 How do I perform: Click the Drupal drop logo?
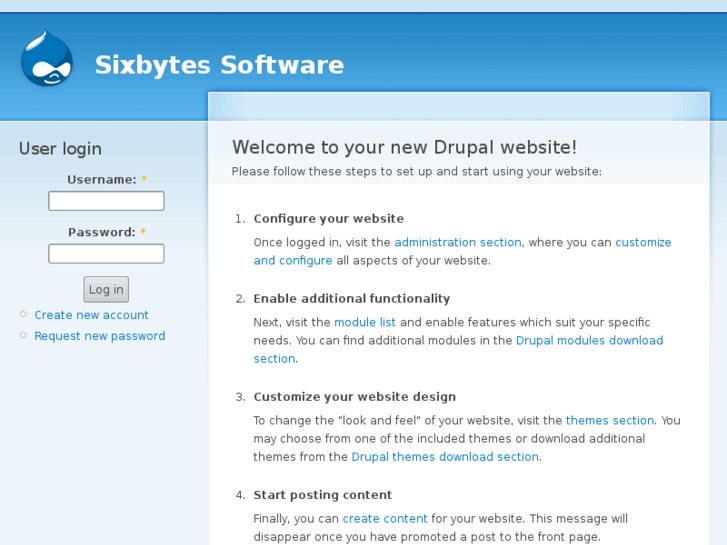pyautogui.click(x=47, y=58)
